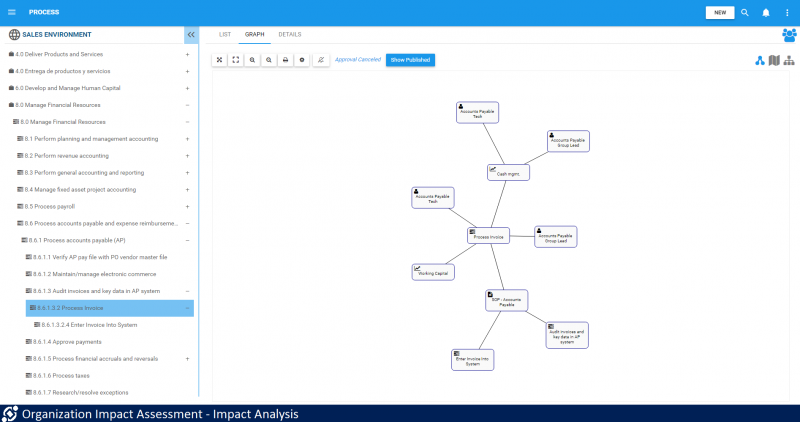This screenshot has height=422, width=800.
Task: Switch to map view icon
Action: point(774,60)
